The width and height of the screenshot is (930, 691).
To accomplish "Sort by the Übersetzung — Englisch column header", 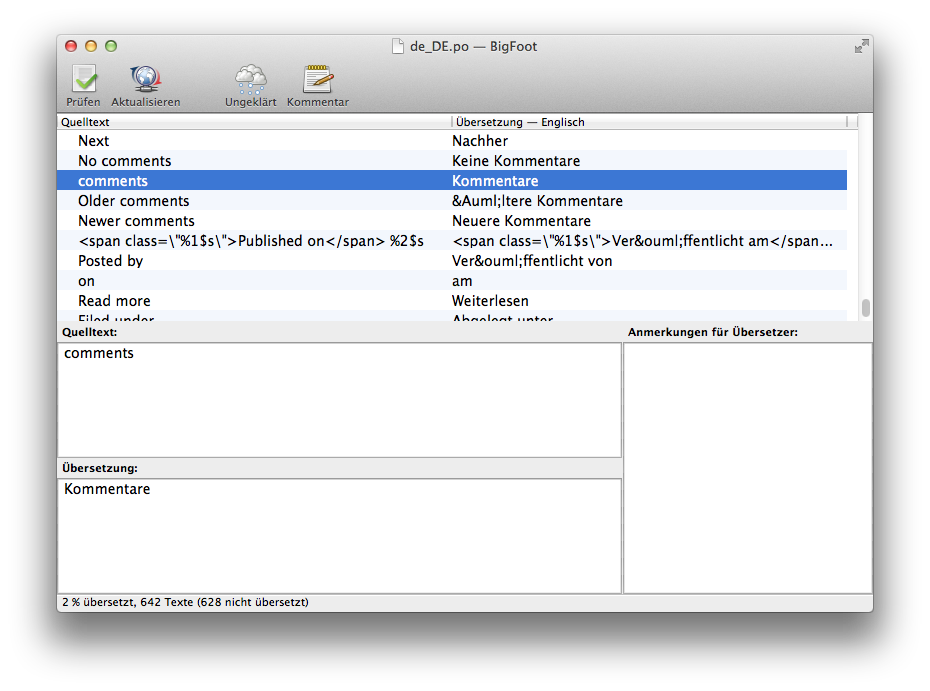I will (x=649, y=122).
